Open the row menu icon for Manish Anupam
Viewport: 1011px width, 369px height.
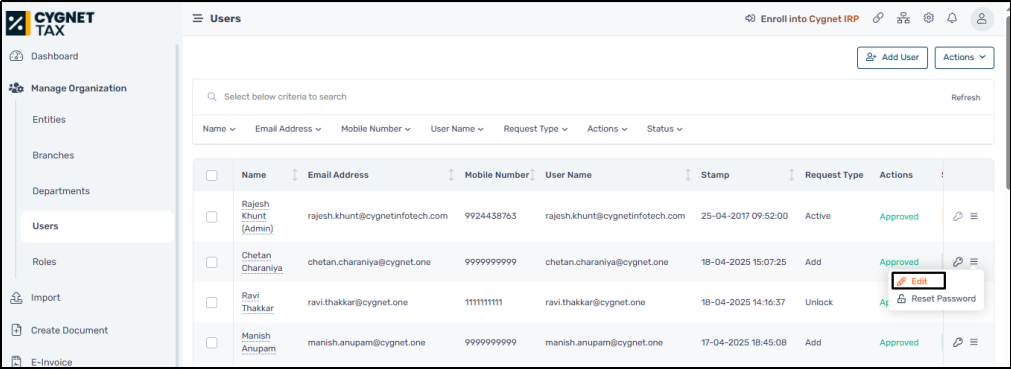[974, 342]
